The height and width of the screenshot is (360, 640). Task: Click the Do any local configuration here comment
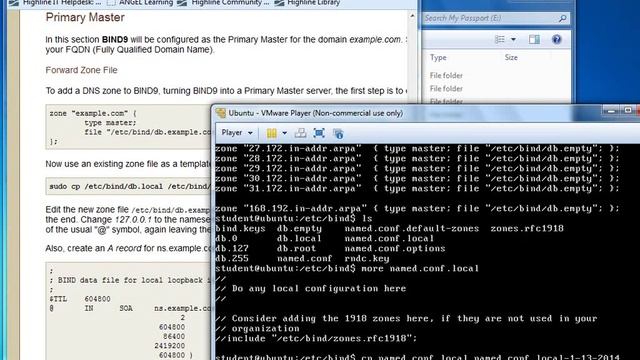point(311,289)
